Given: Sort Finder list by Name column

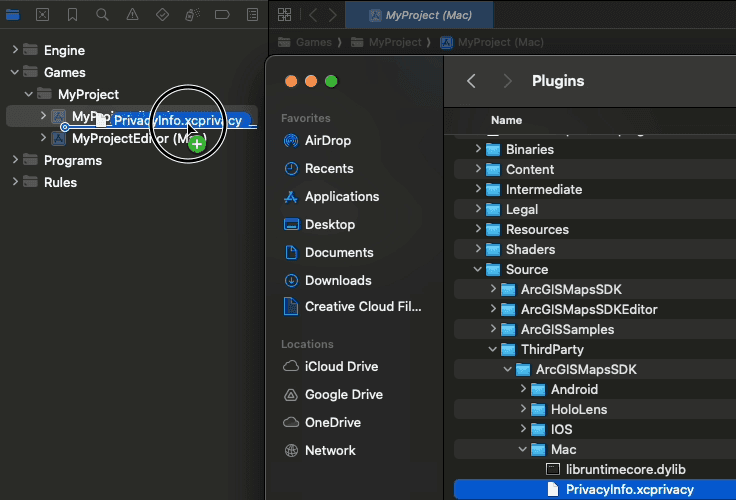Looking at the screenshot, I should [506, 120].
